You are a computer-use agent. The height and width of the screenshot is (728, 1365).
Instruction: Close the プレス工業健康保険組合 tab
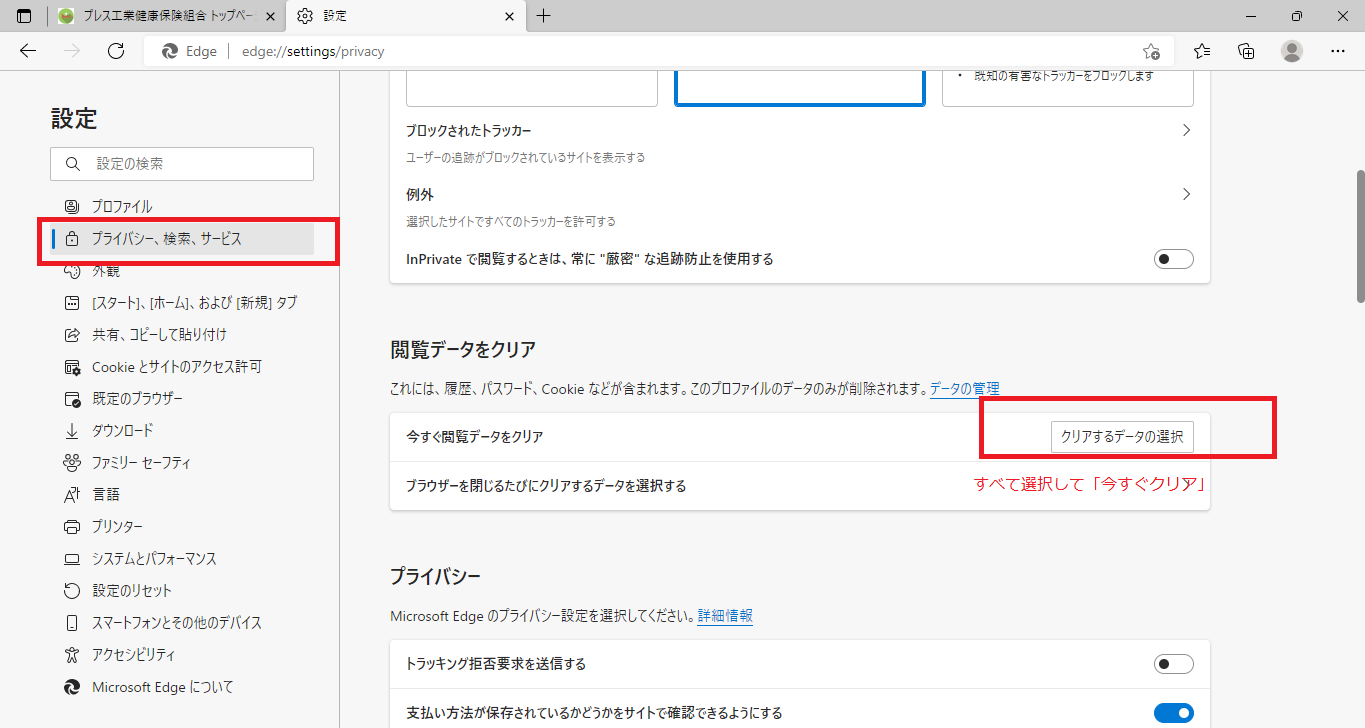point(270,17)
